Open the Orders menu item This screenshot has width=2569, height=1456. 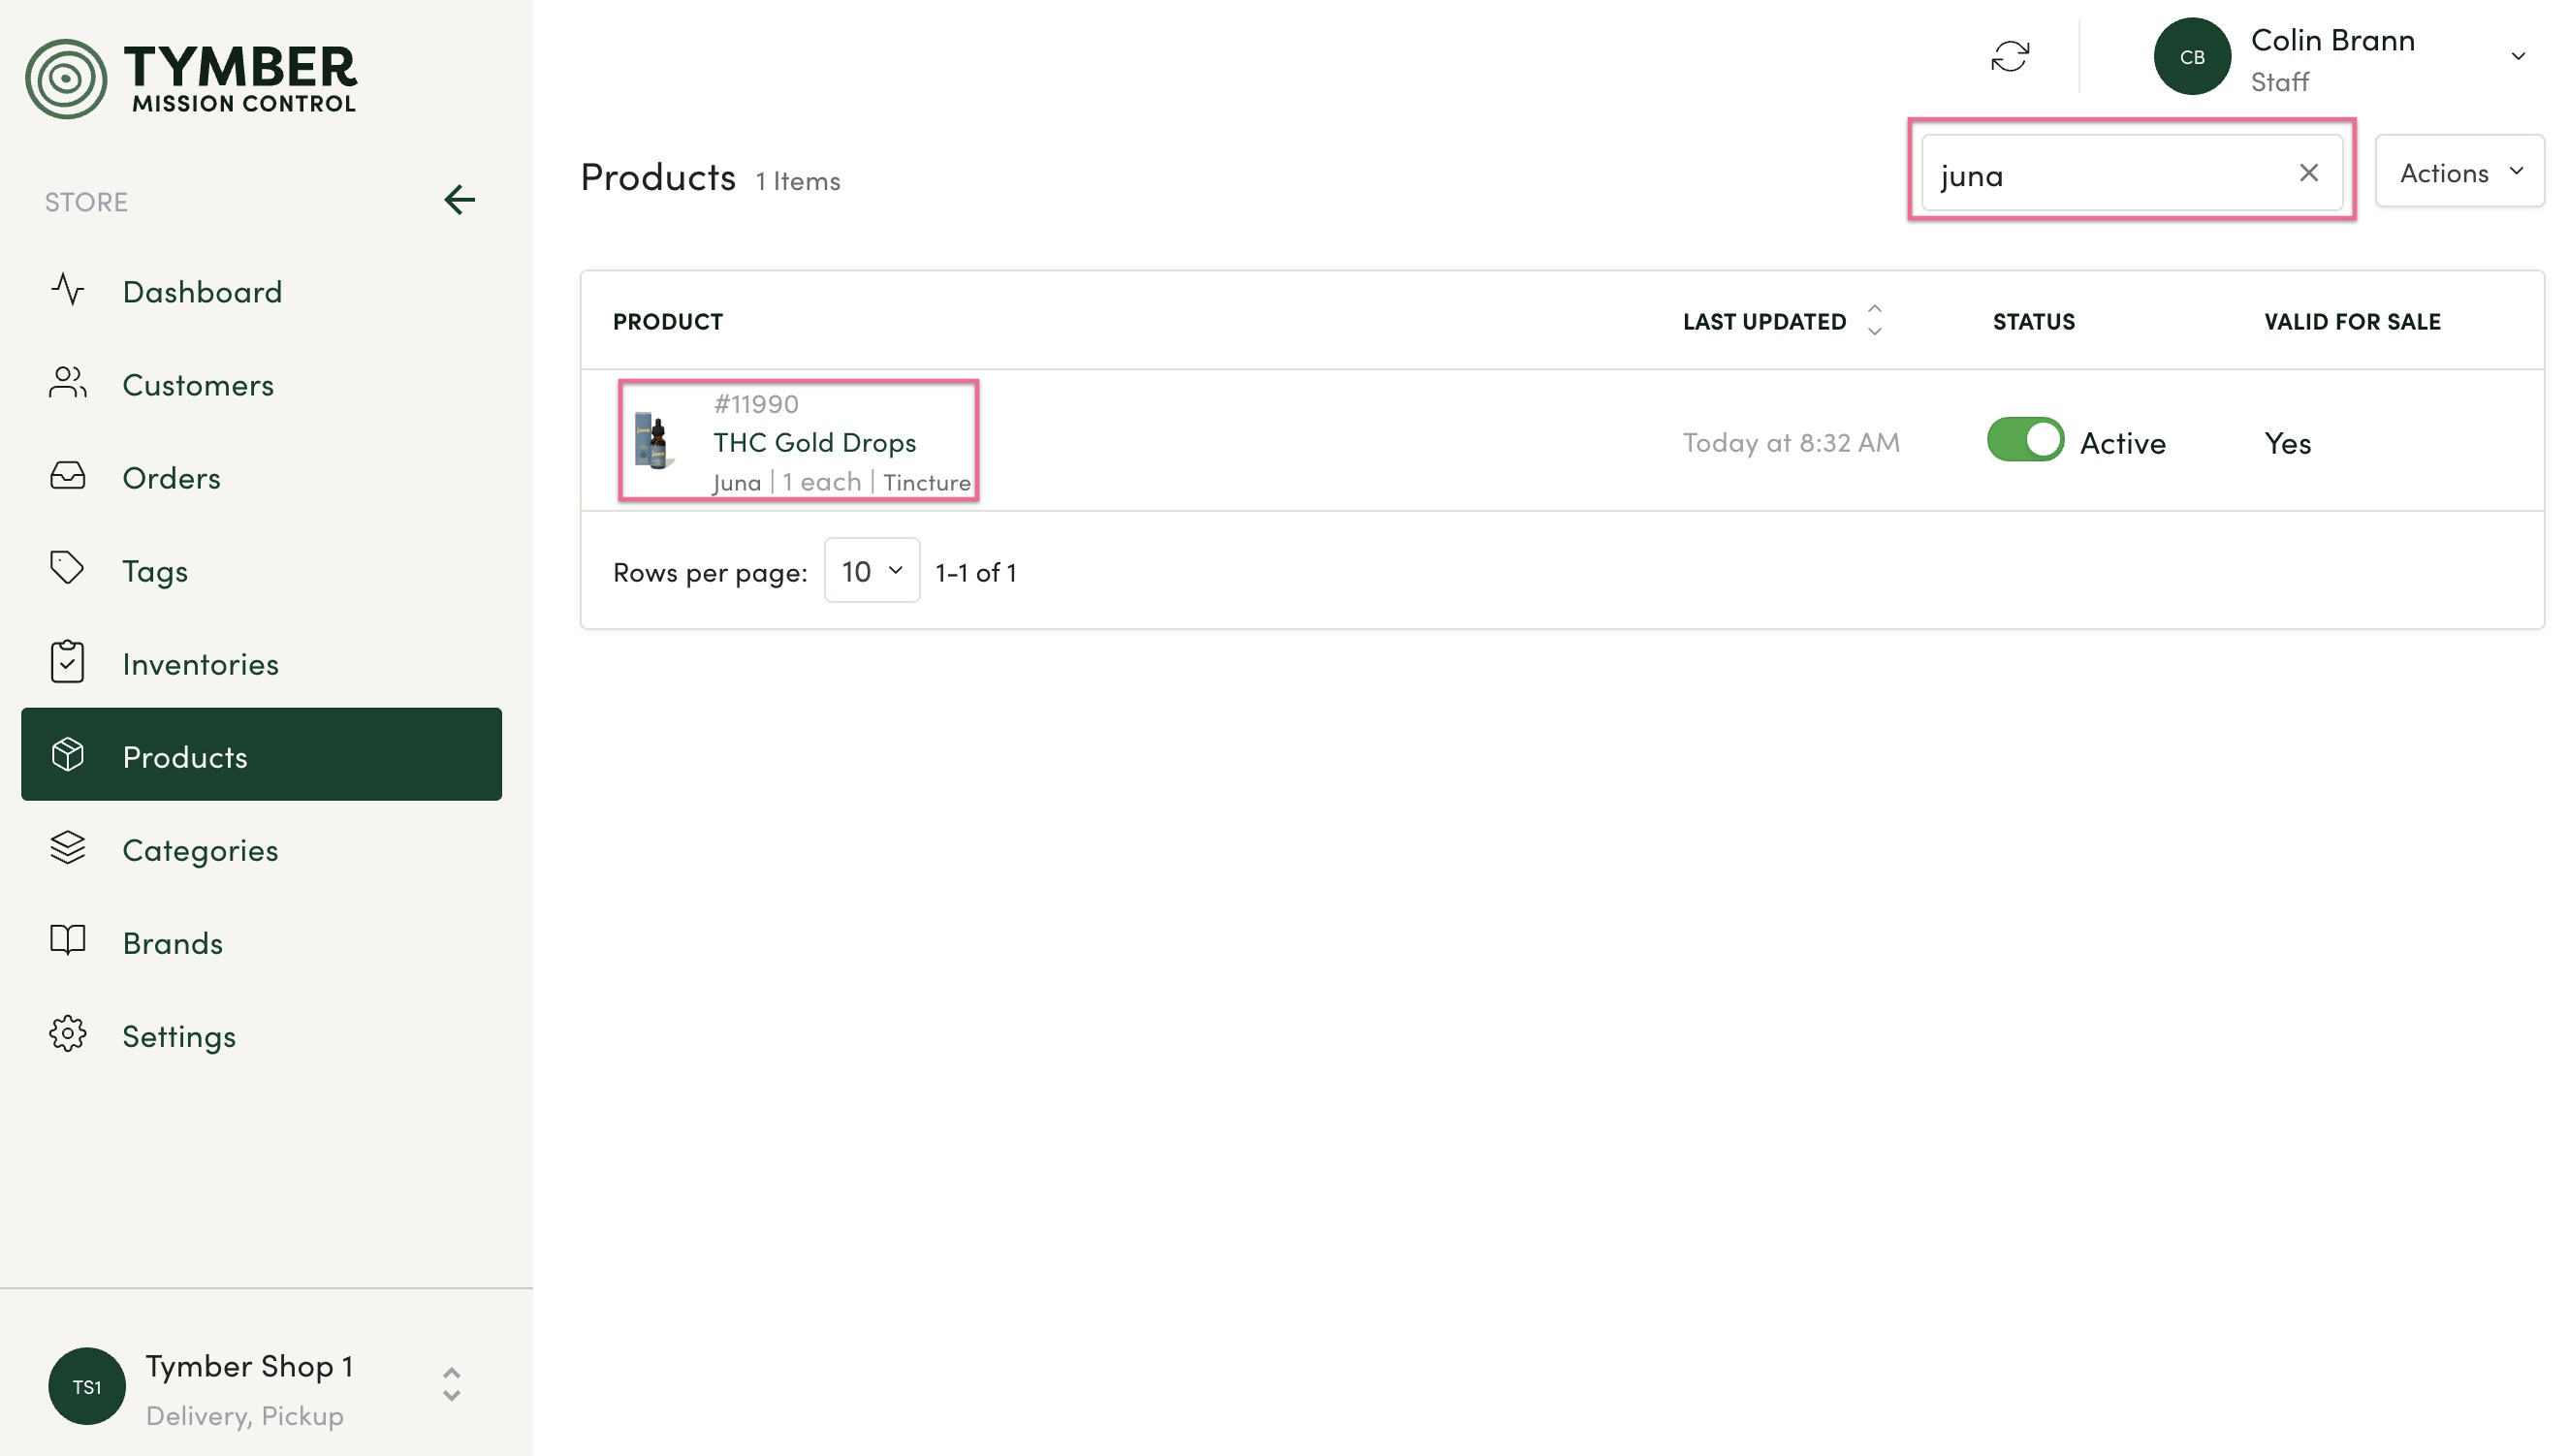point(171,478)
